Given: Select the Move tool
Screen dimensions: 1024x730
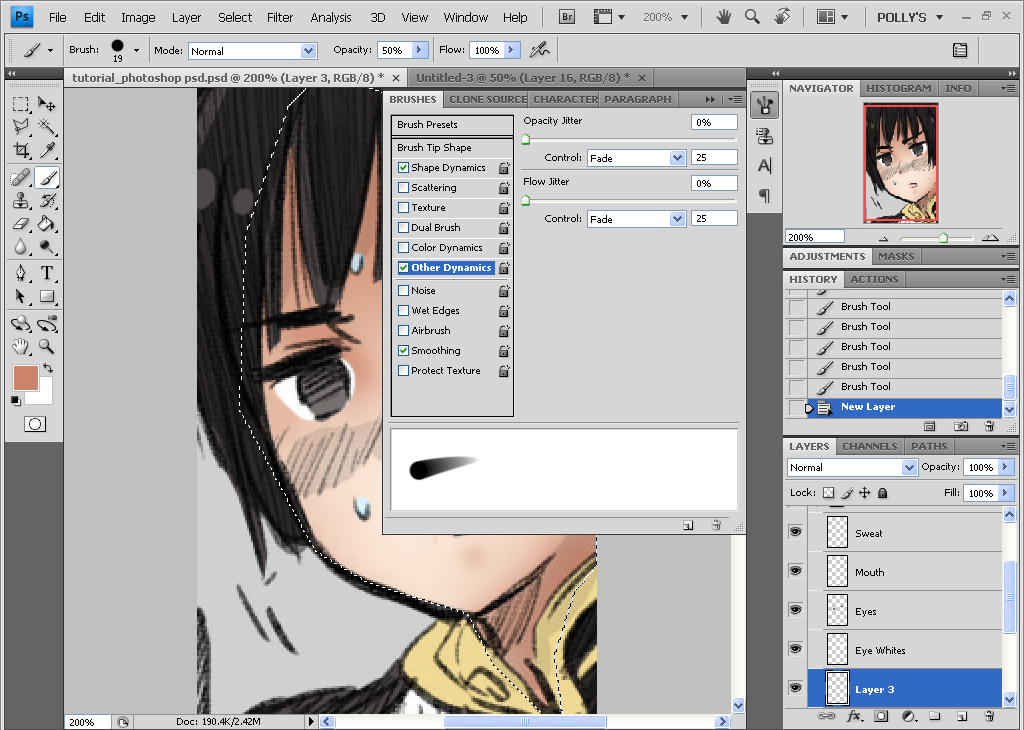Looking at the screenshot, I should [46, 104].
